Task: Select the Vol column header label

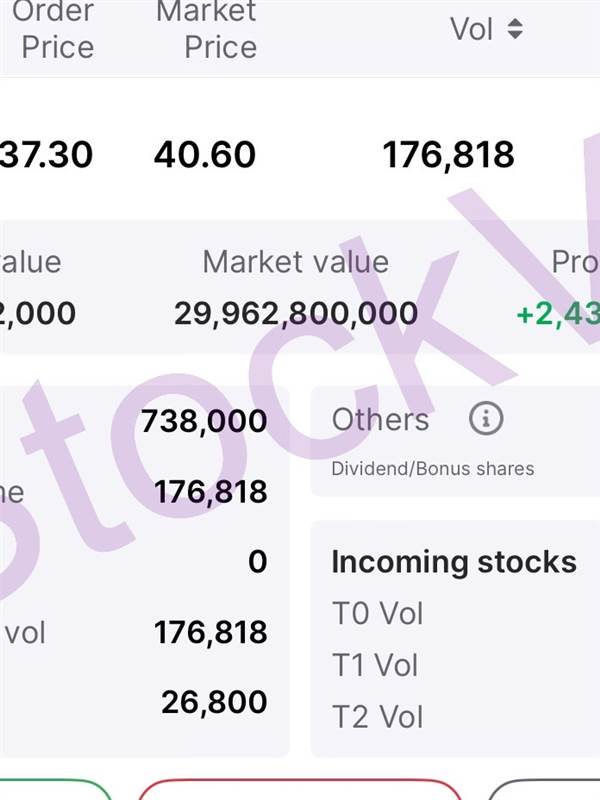Action: [472, 29]
